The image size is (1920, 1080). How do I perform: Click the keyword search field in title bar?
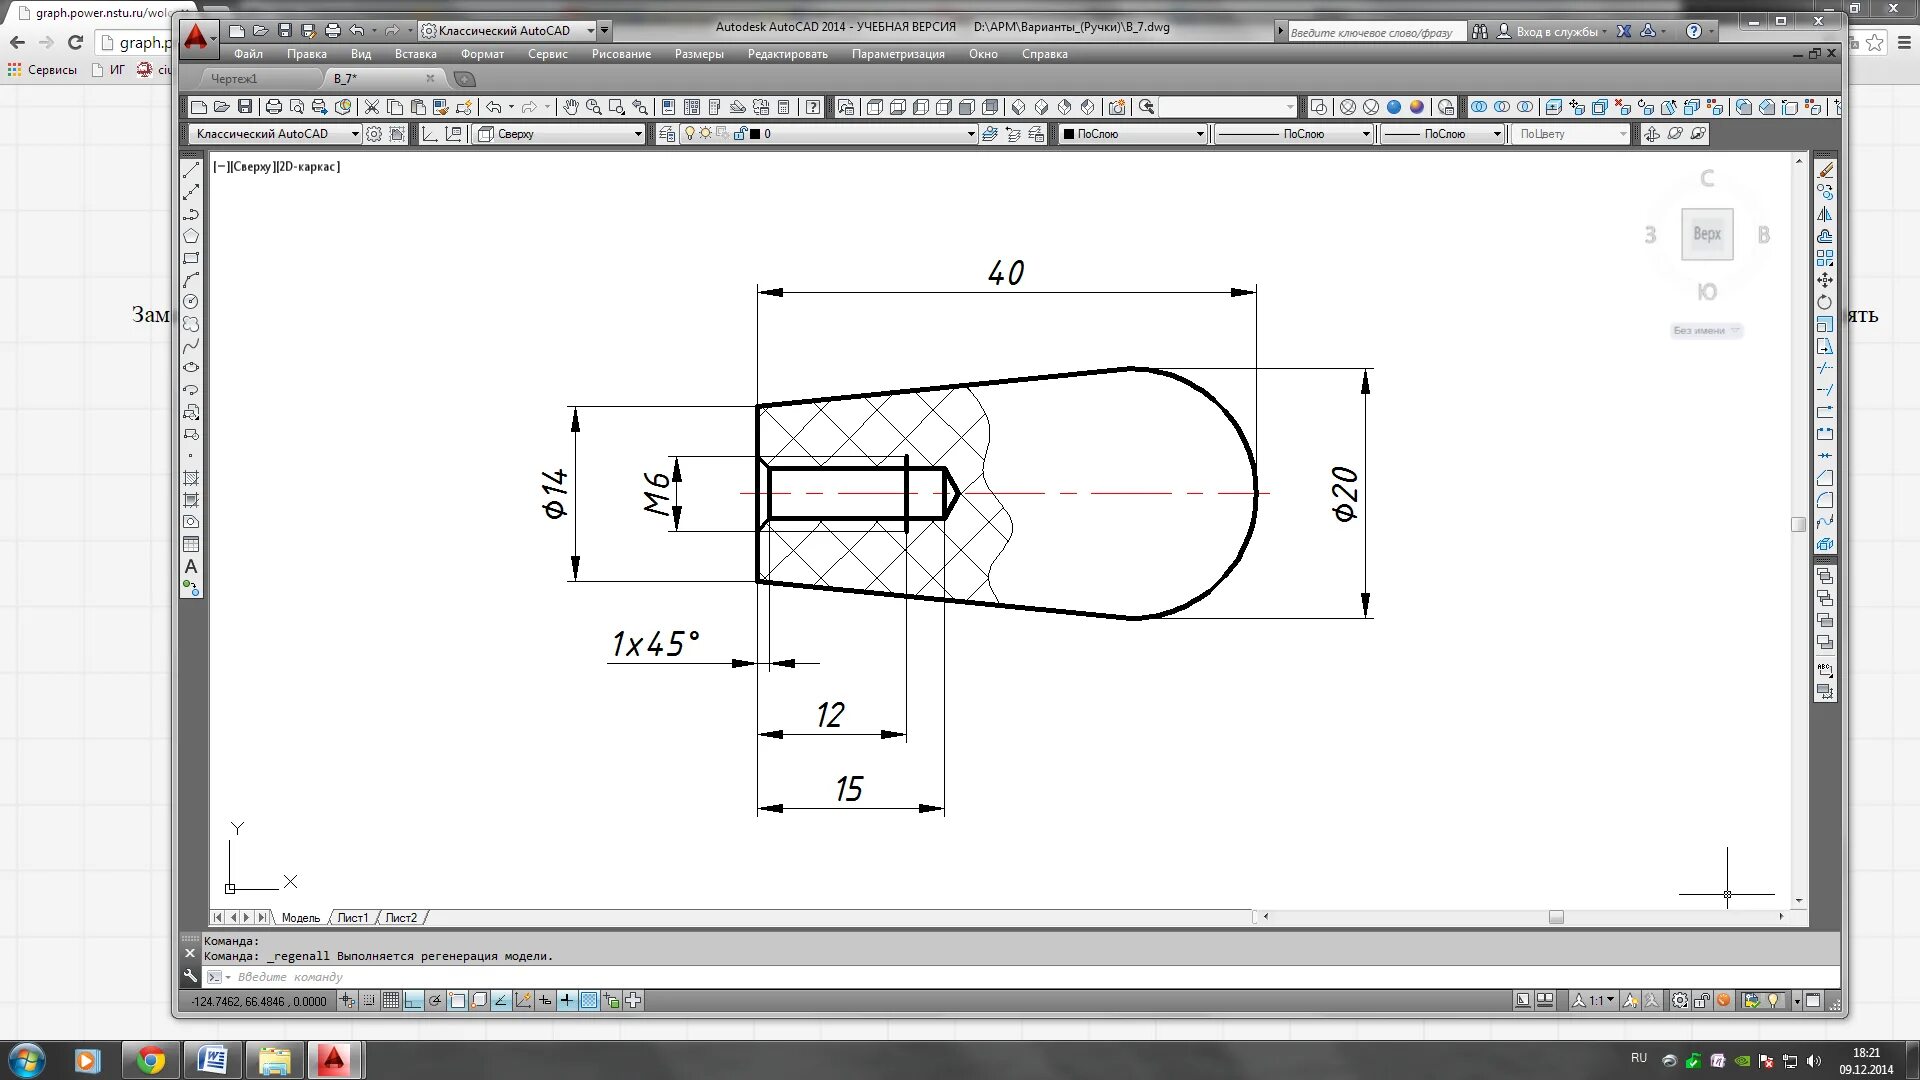click(1377, 32)
